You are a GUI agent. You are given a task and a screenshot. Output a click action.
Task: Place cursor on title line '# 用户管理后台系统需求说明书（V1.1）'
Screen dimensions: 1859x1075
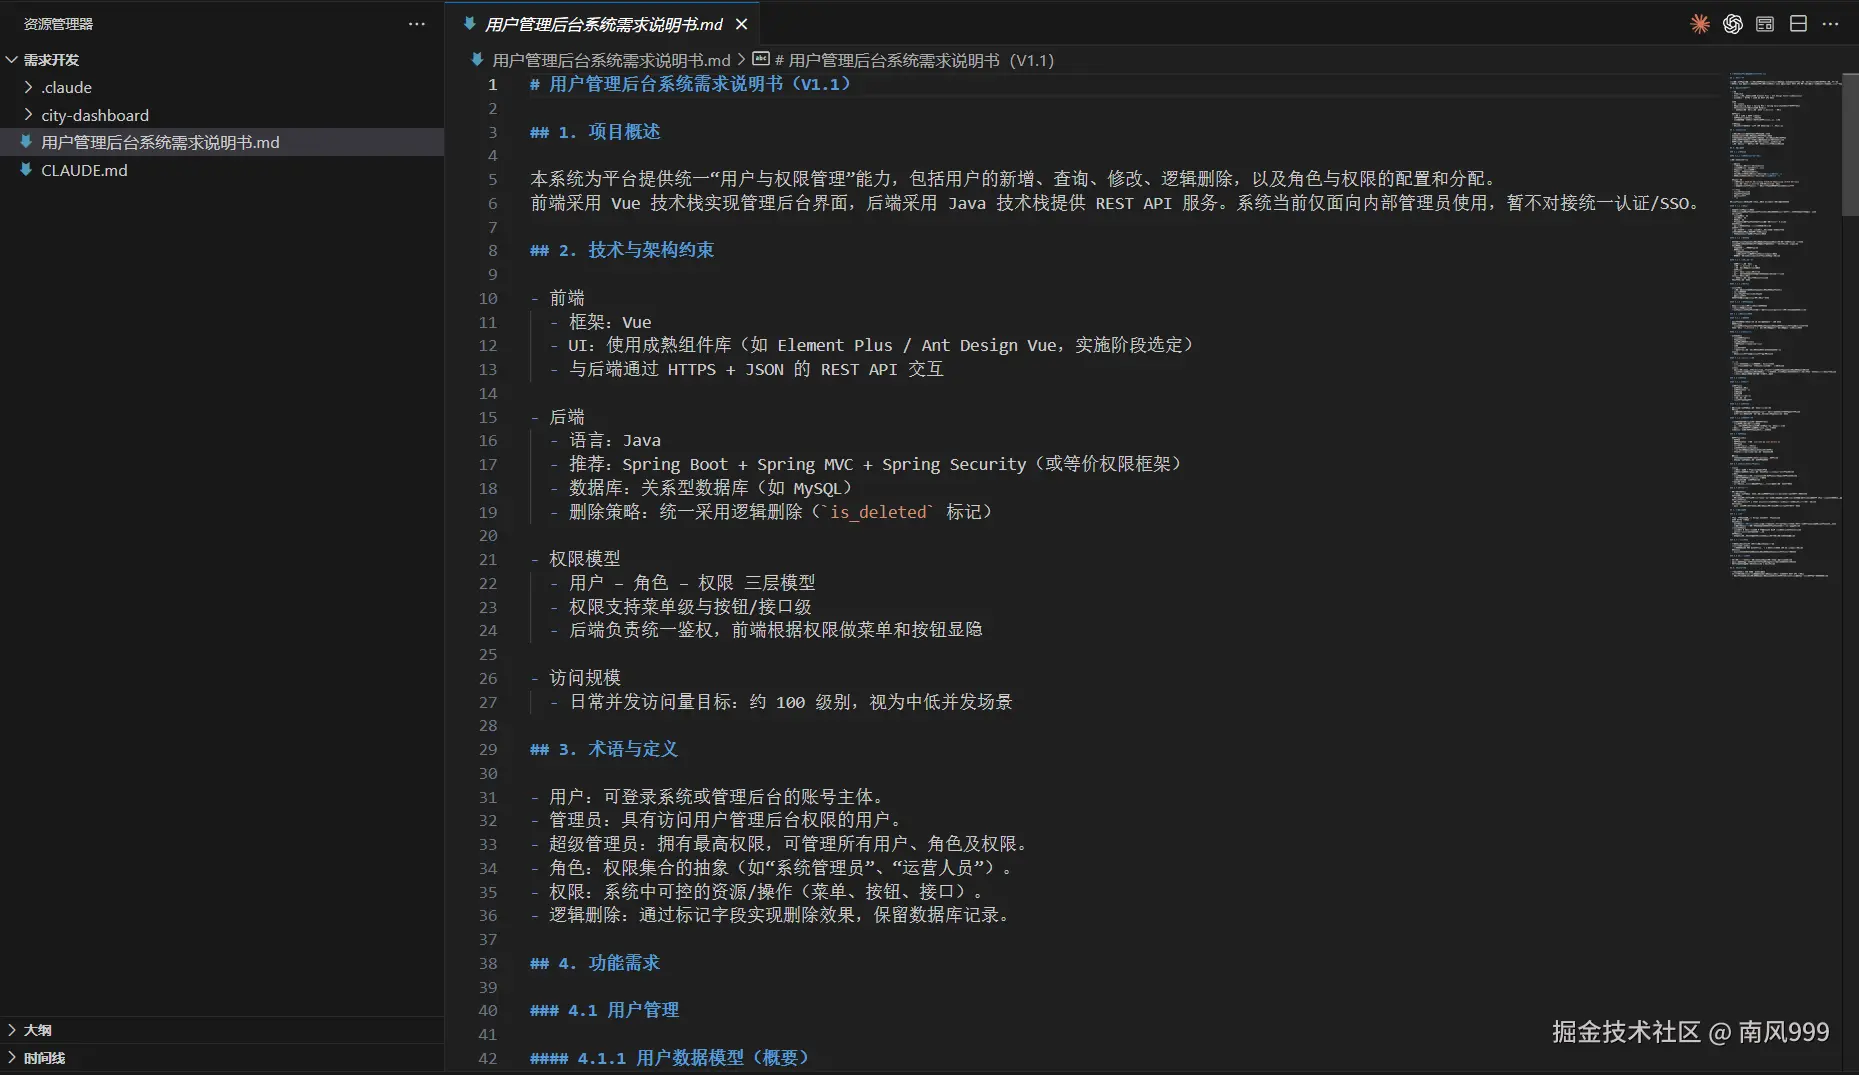point(690,84)
